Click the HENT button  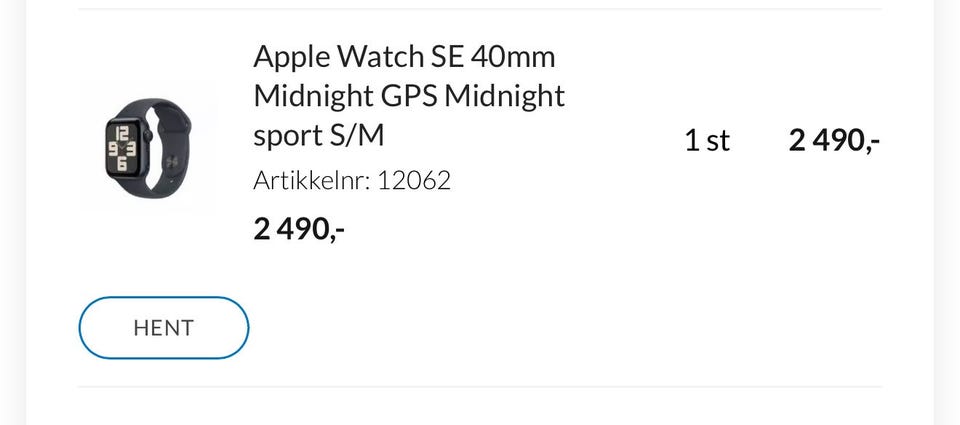pyautogui.click(x=163, y=328)
